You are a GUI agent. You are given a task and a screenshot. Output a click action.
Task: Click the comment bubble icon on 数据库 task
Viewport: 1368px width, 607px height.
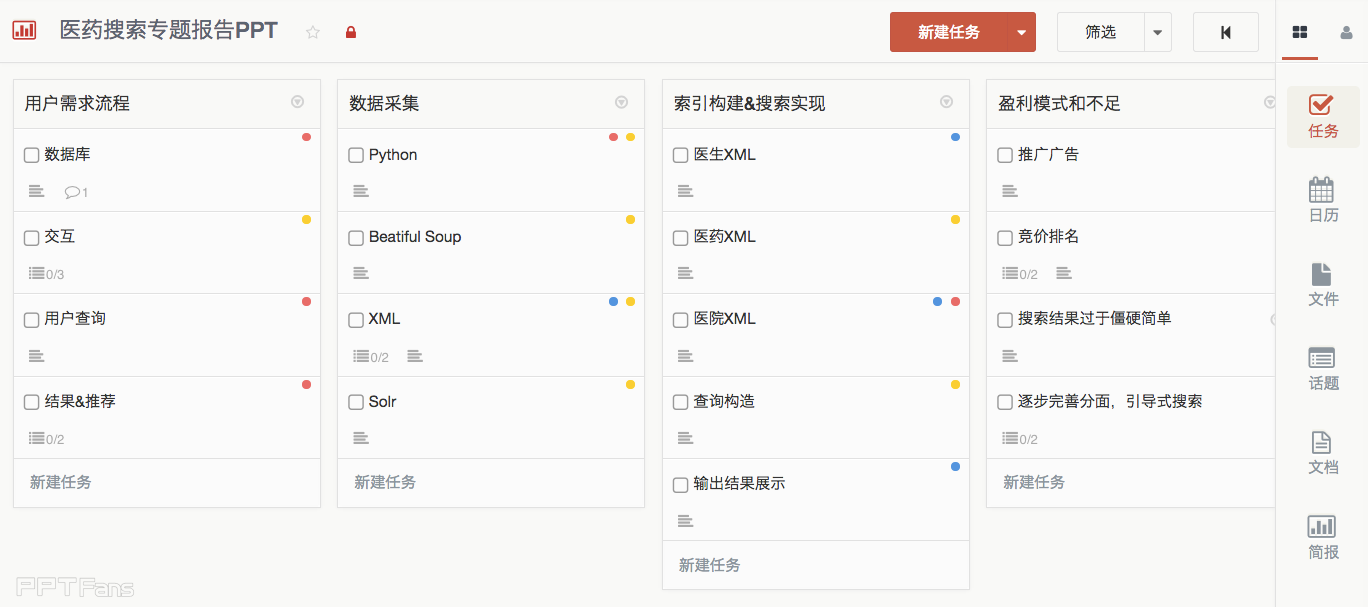[72, 192]
